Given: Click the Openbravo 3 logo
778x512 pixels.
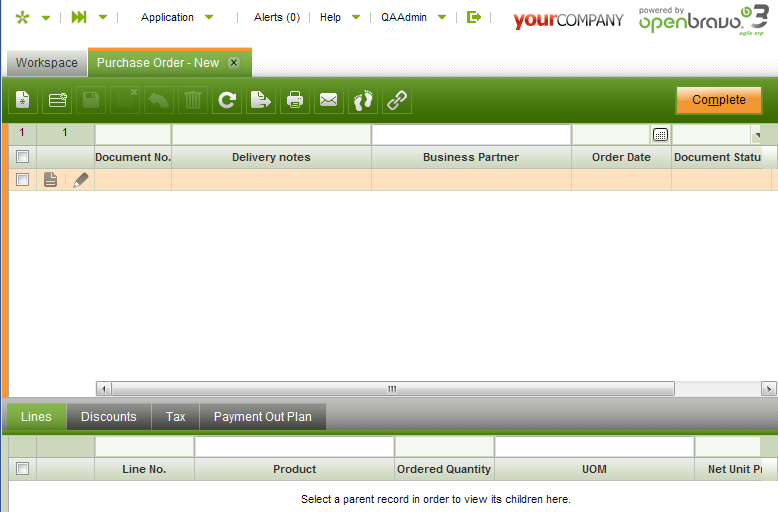Looking at the screenshot, I should click(x=704, y=20).
